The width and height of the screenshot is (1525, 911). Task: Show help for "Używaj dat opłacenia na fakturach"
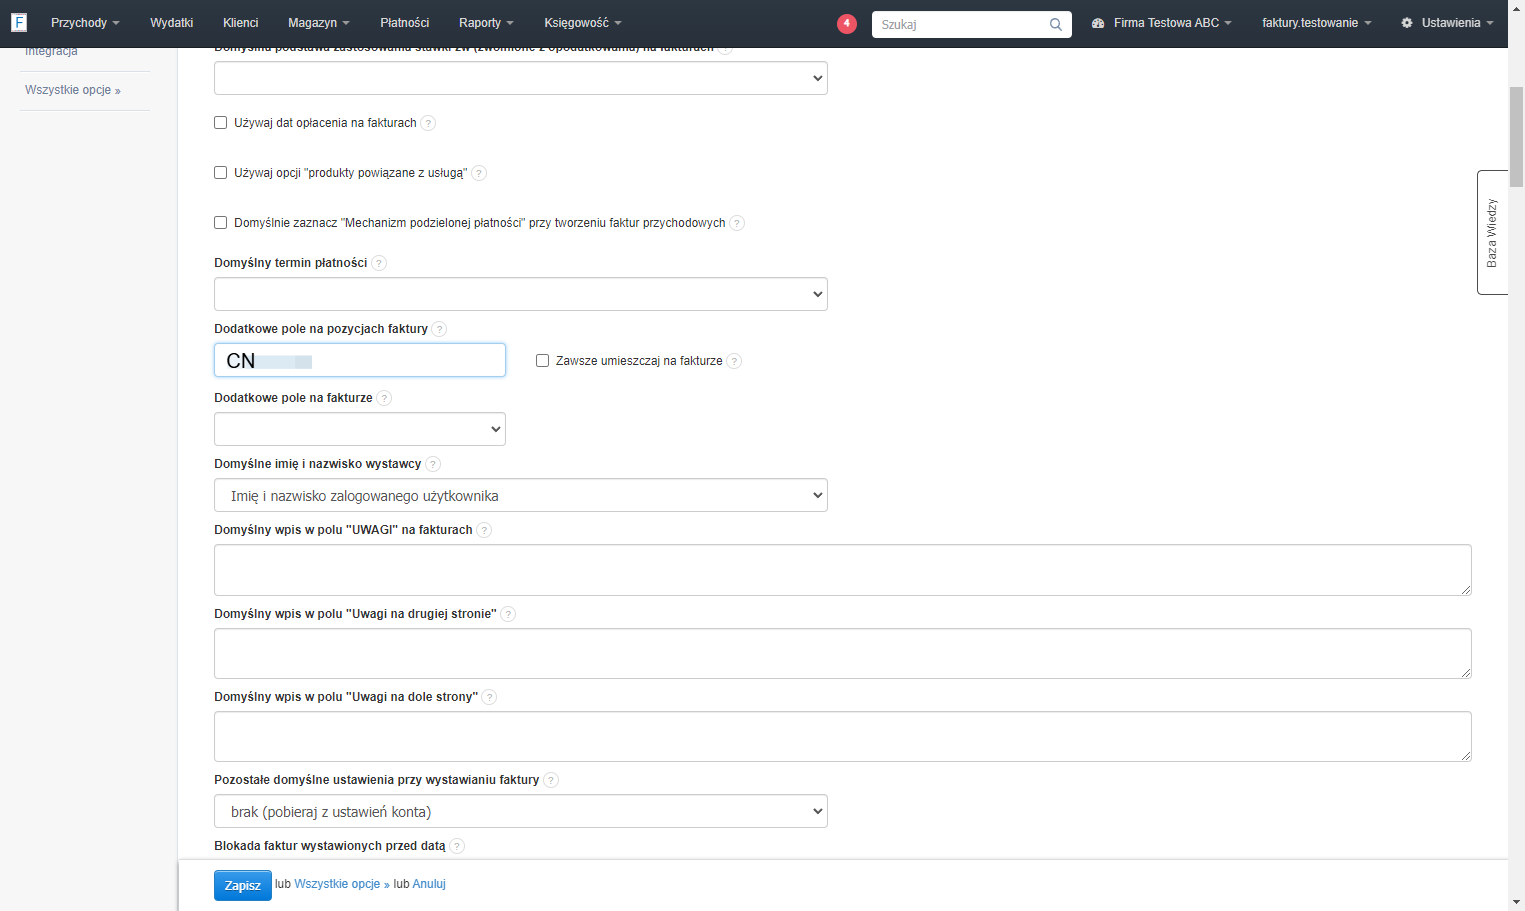click(428, 123)
